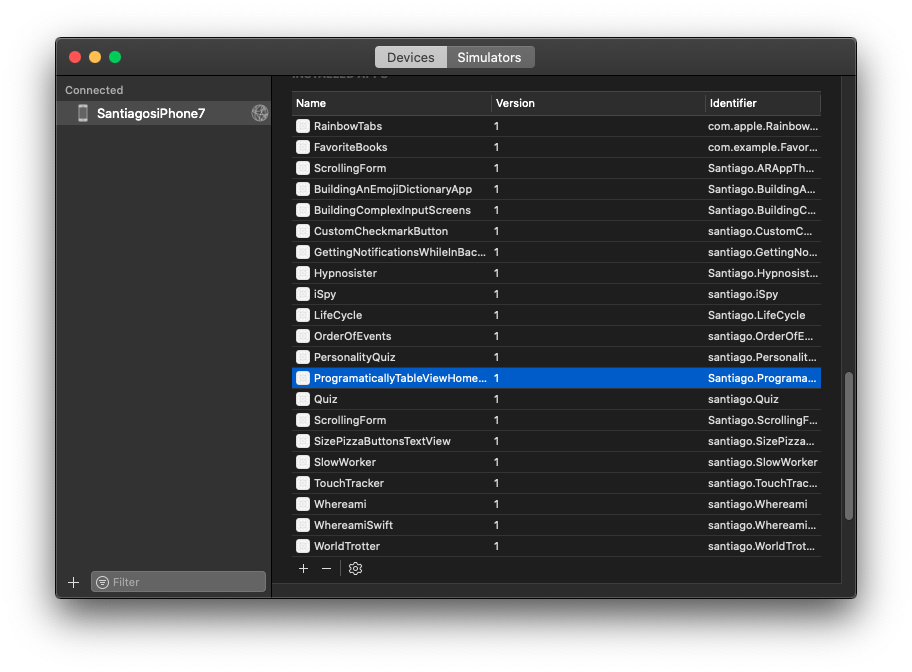This screenshot has width=912, height=672.
Task: Select the TouchTracker app name
Action: [x=348, y=483]
